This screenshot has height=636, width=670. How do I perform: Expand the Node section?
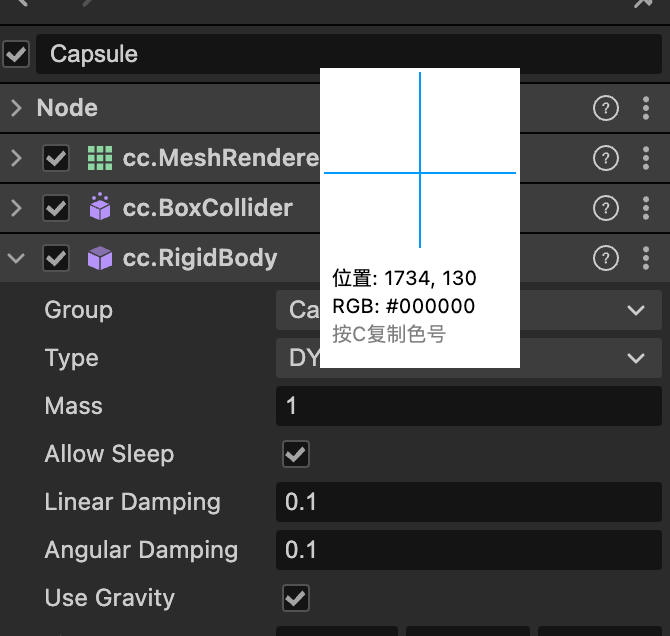(x=16, y=108)
